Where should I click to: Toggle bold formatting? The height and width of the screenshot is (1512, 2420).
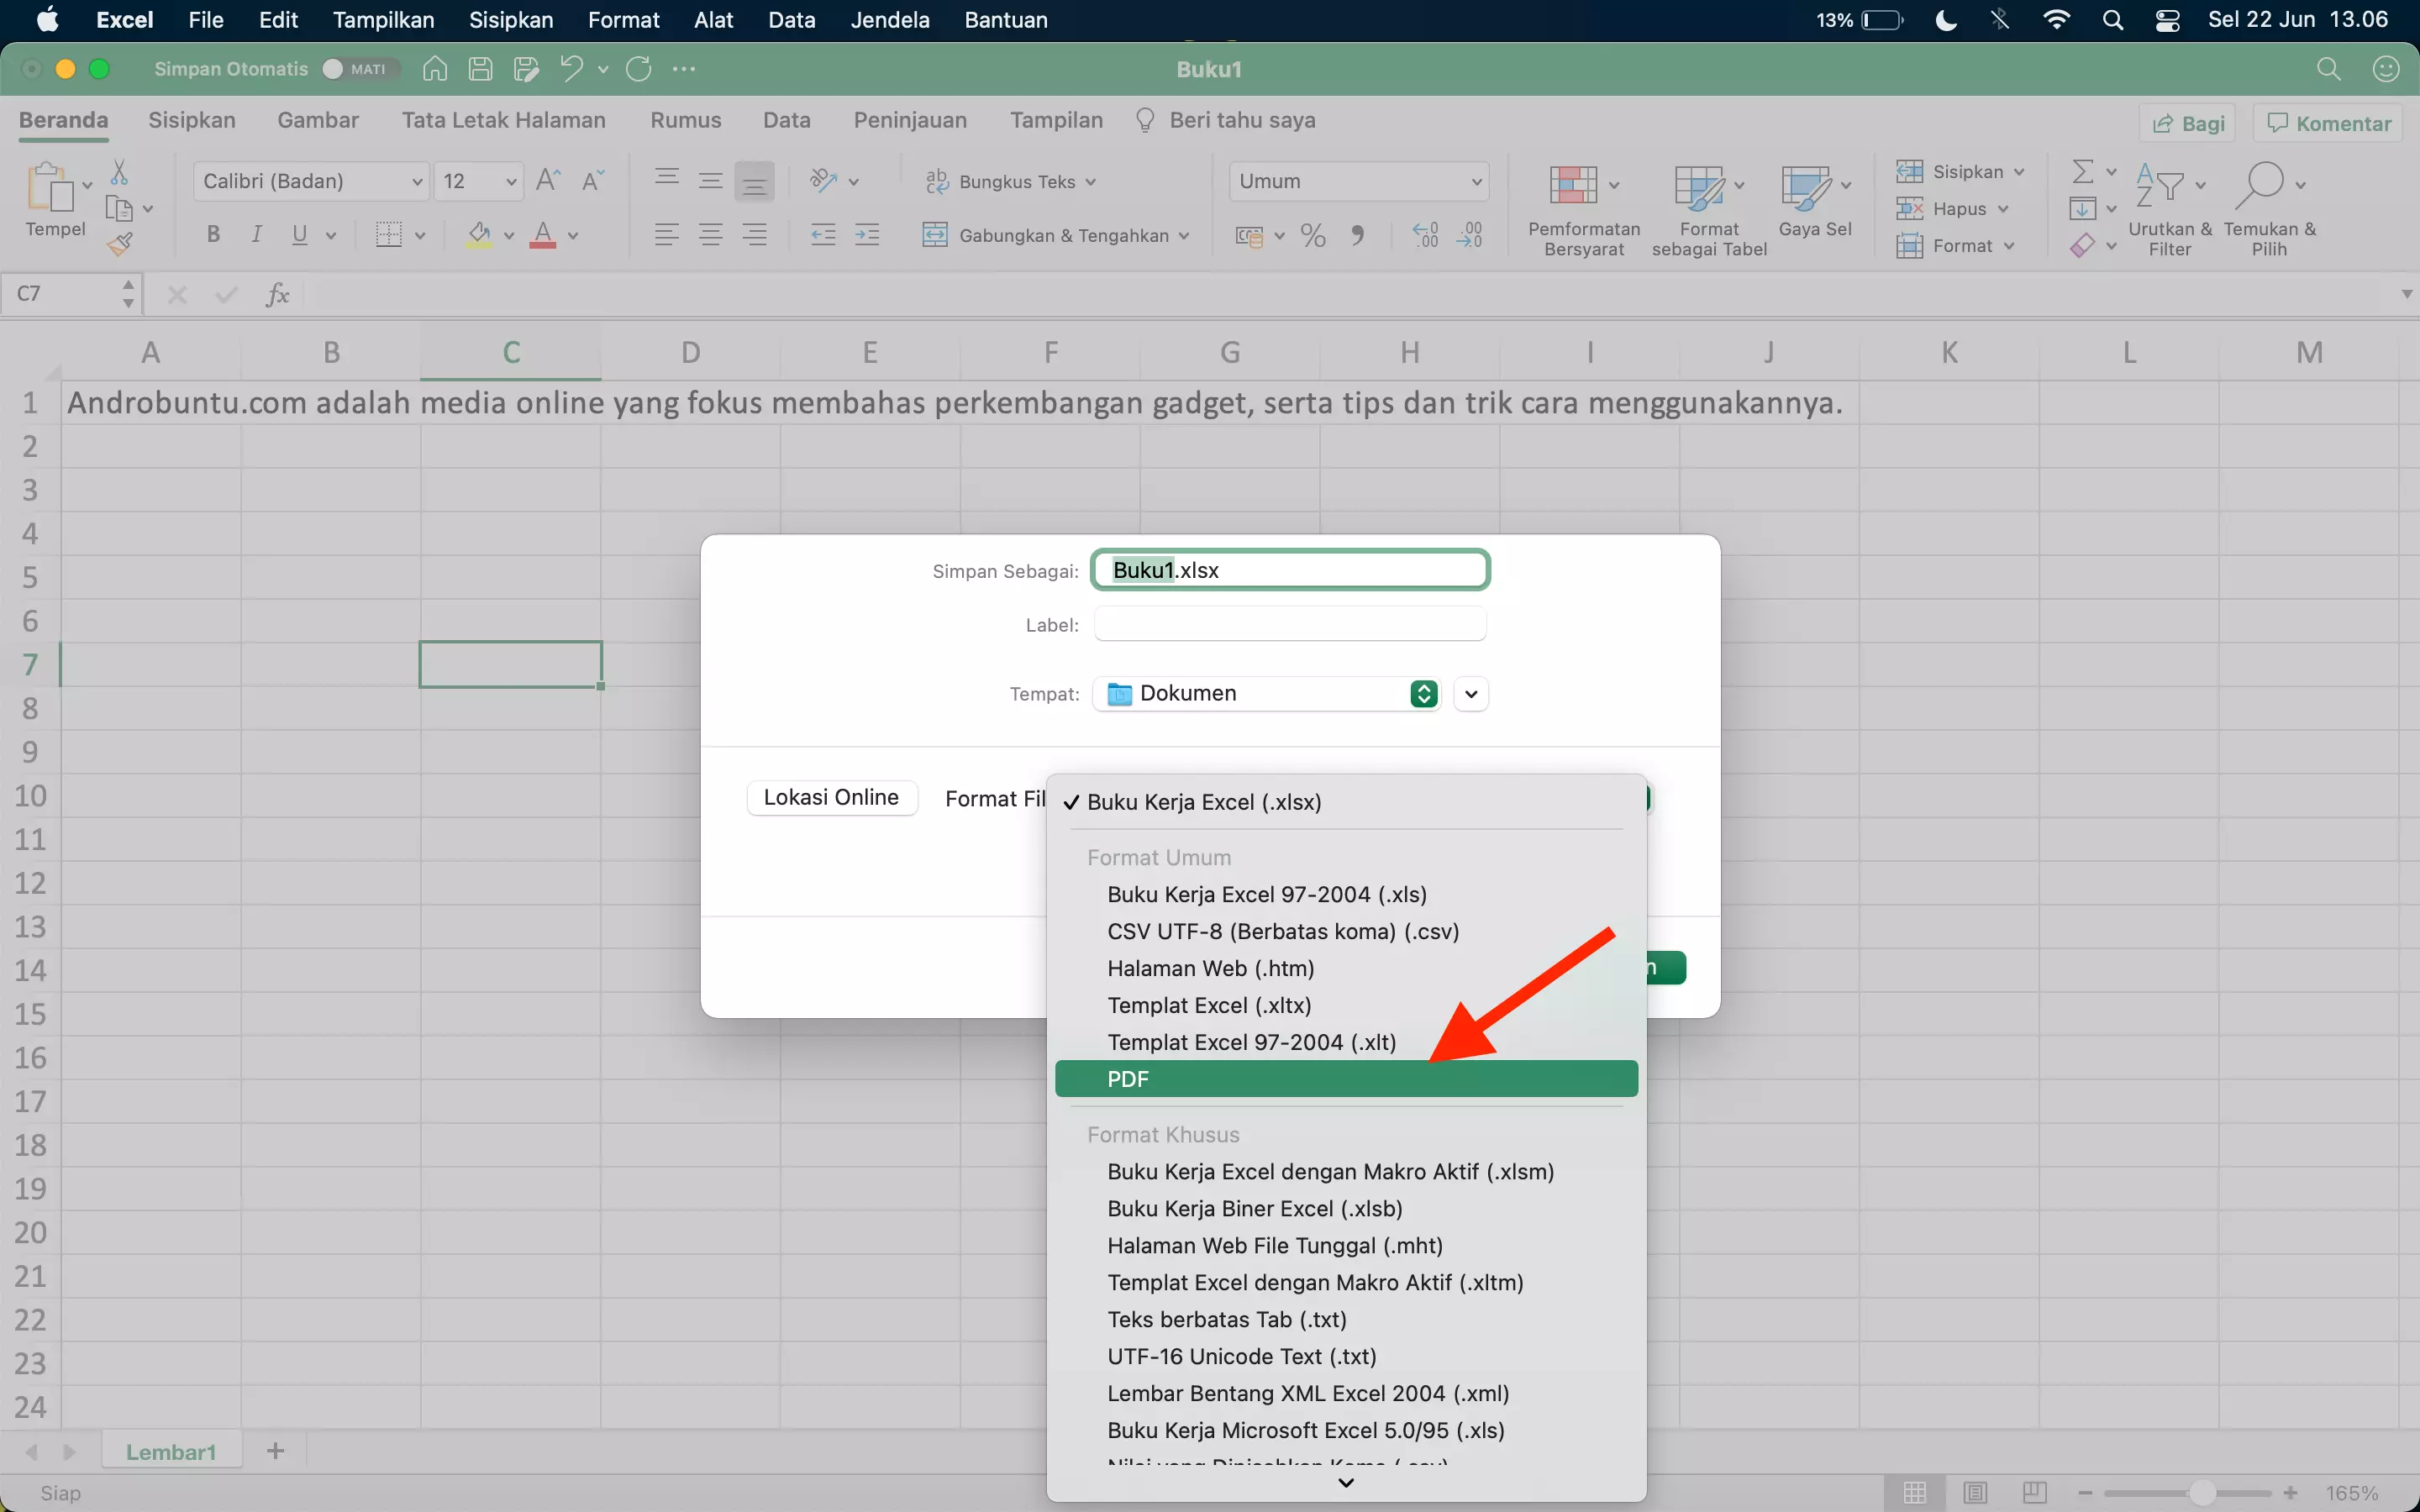coord(211,234)
